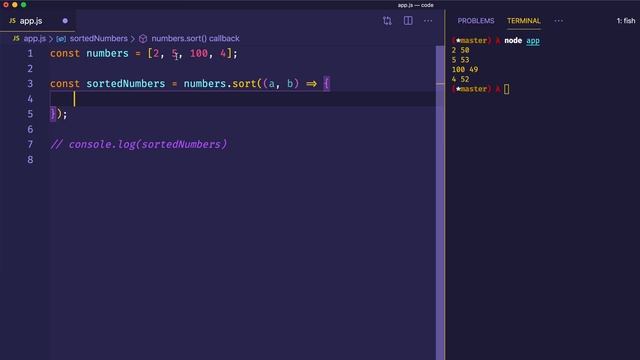Click line number 5 in gutter

point(30,114)
